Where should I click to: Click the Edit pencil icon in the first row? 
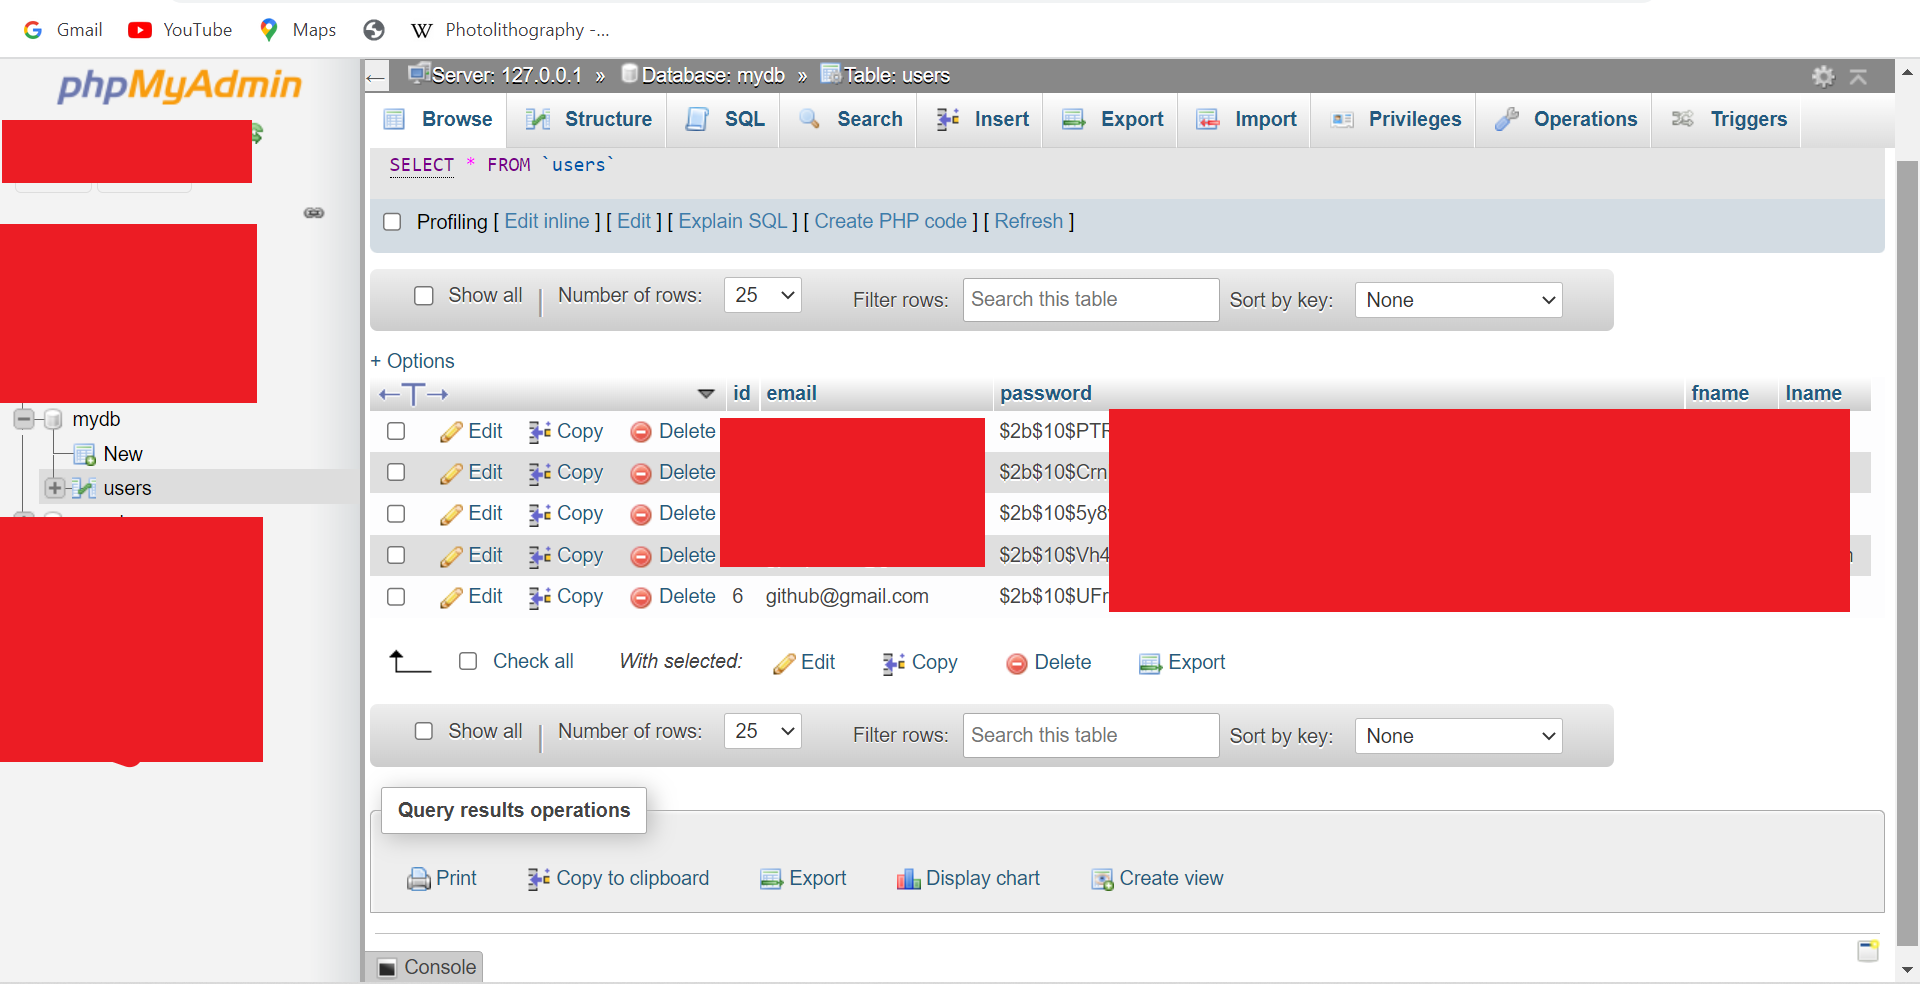coord(451,432)
